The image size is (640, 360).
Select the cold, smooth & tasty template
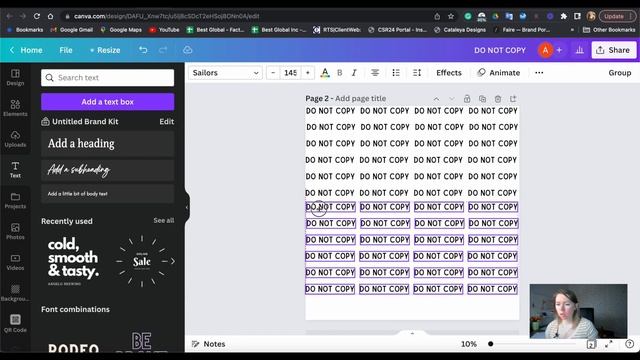coord(73,261)
